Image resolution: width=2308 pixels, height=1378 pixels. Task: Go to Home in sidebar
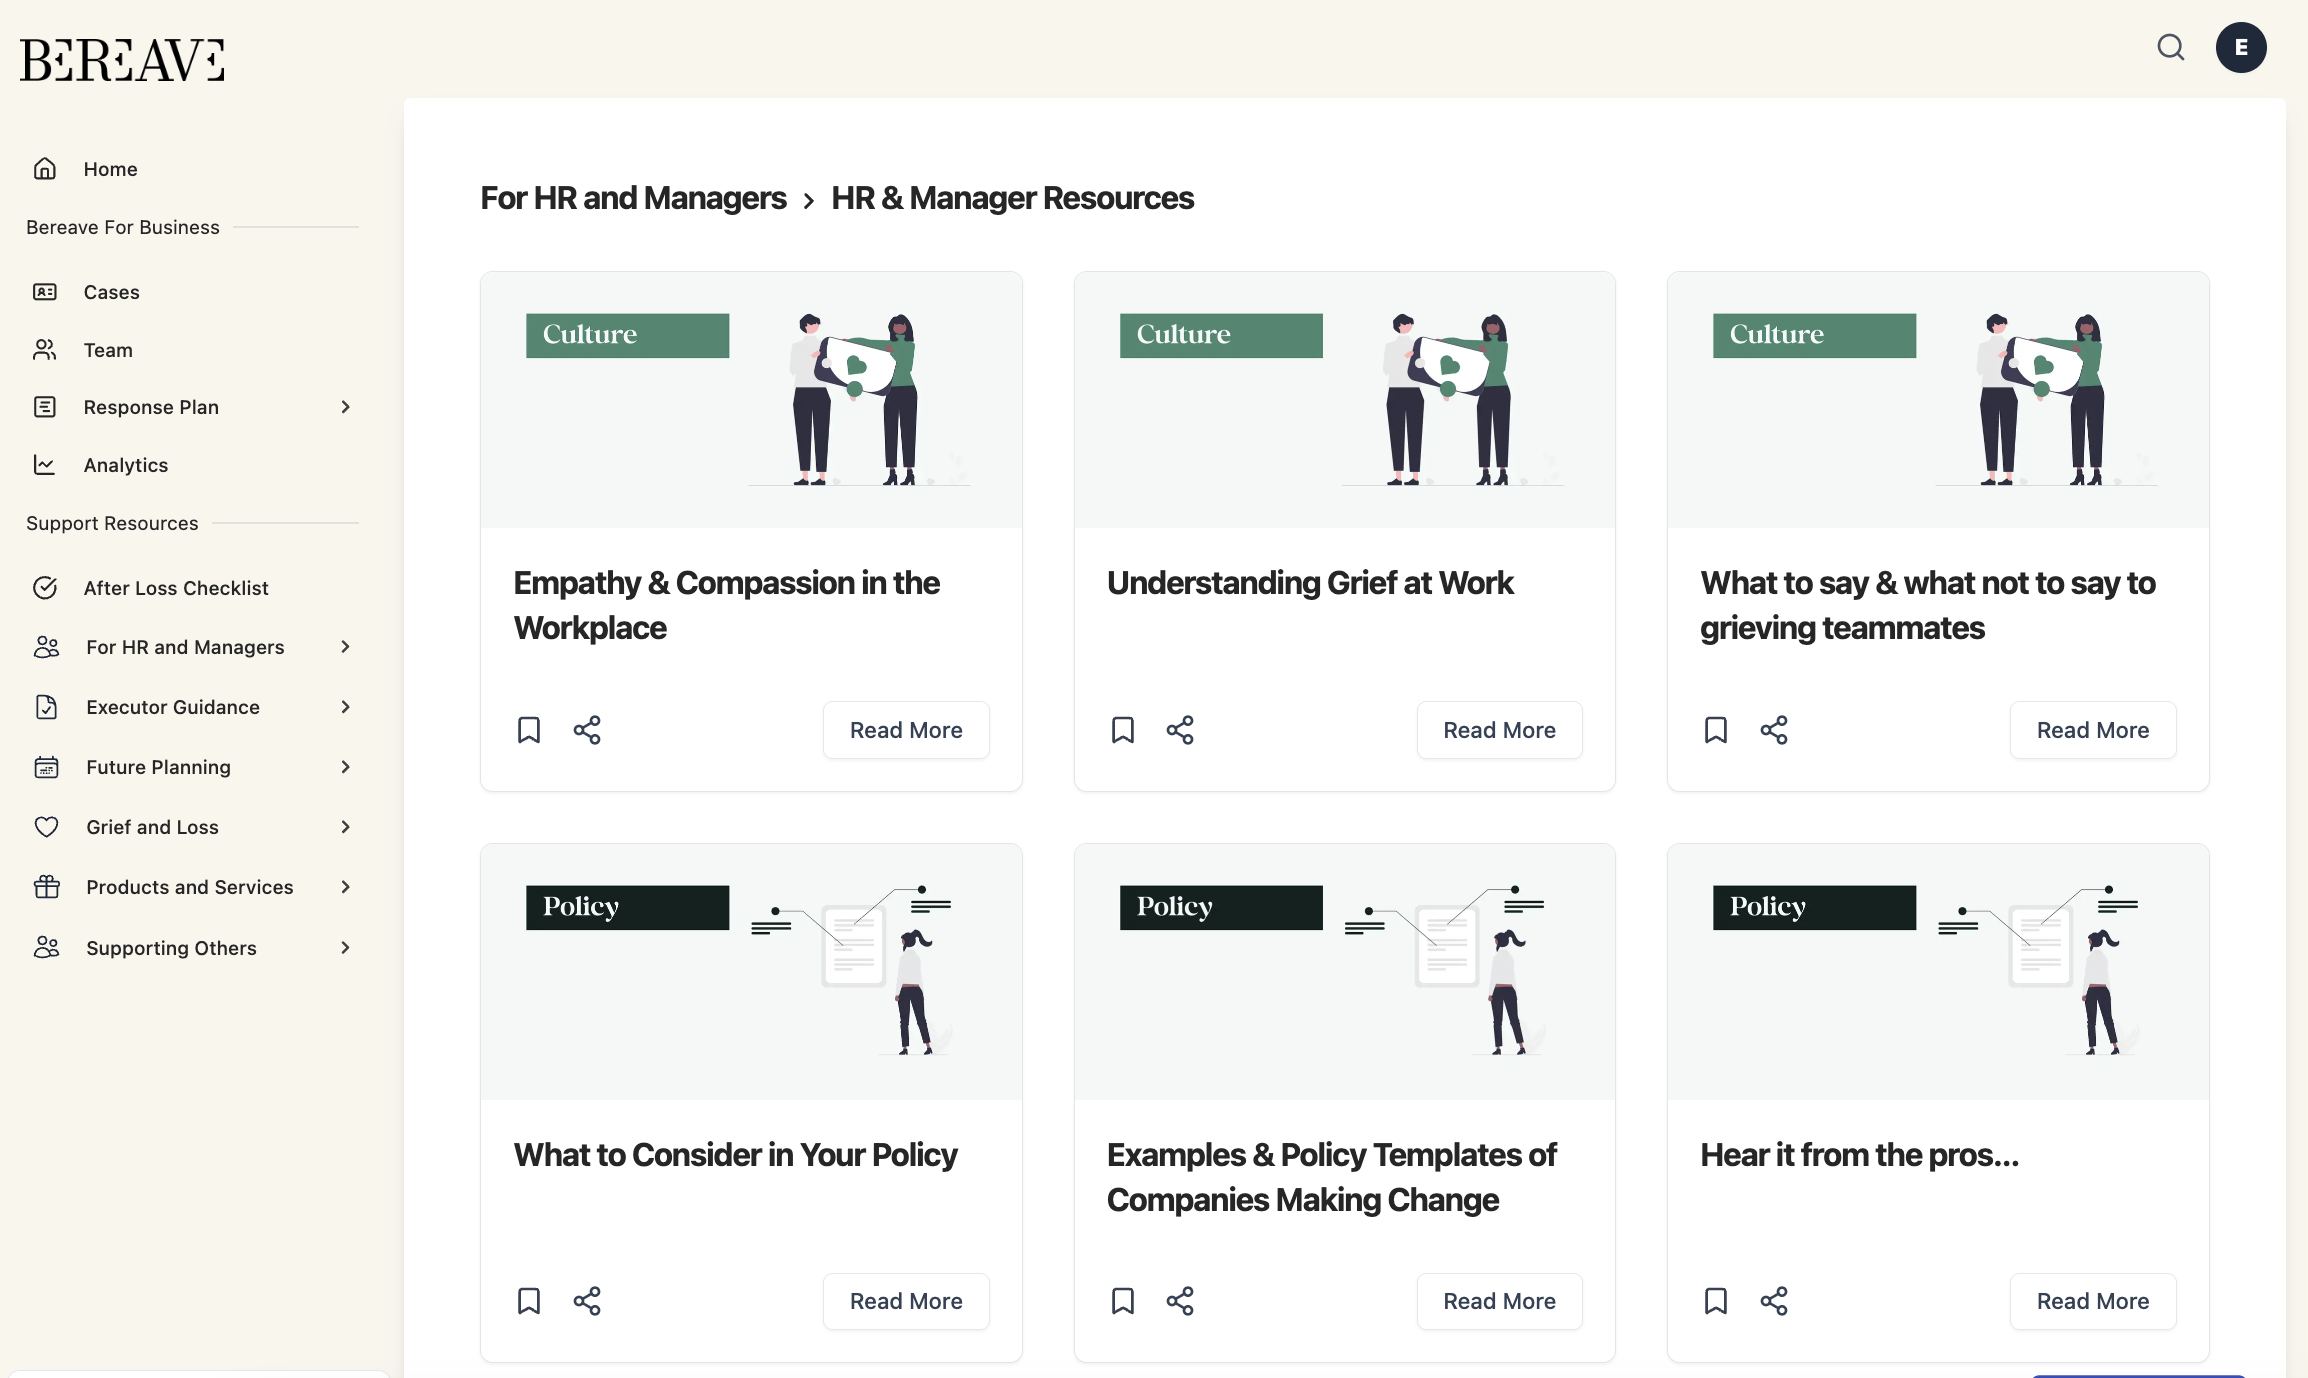click(x=110, y=169)
